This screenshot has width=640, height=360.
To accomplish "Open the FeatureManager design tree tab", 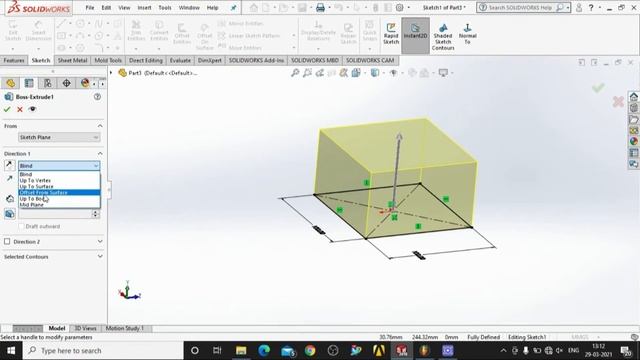I will point(11,83).
